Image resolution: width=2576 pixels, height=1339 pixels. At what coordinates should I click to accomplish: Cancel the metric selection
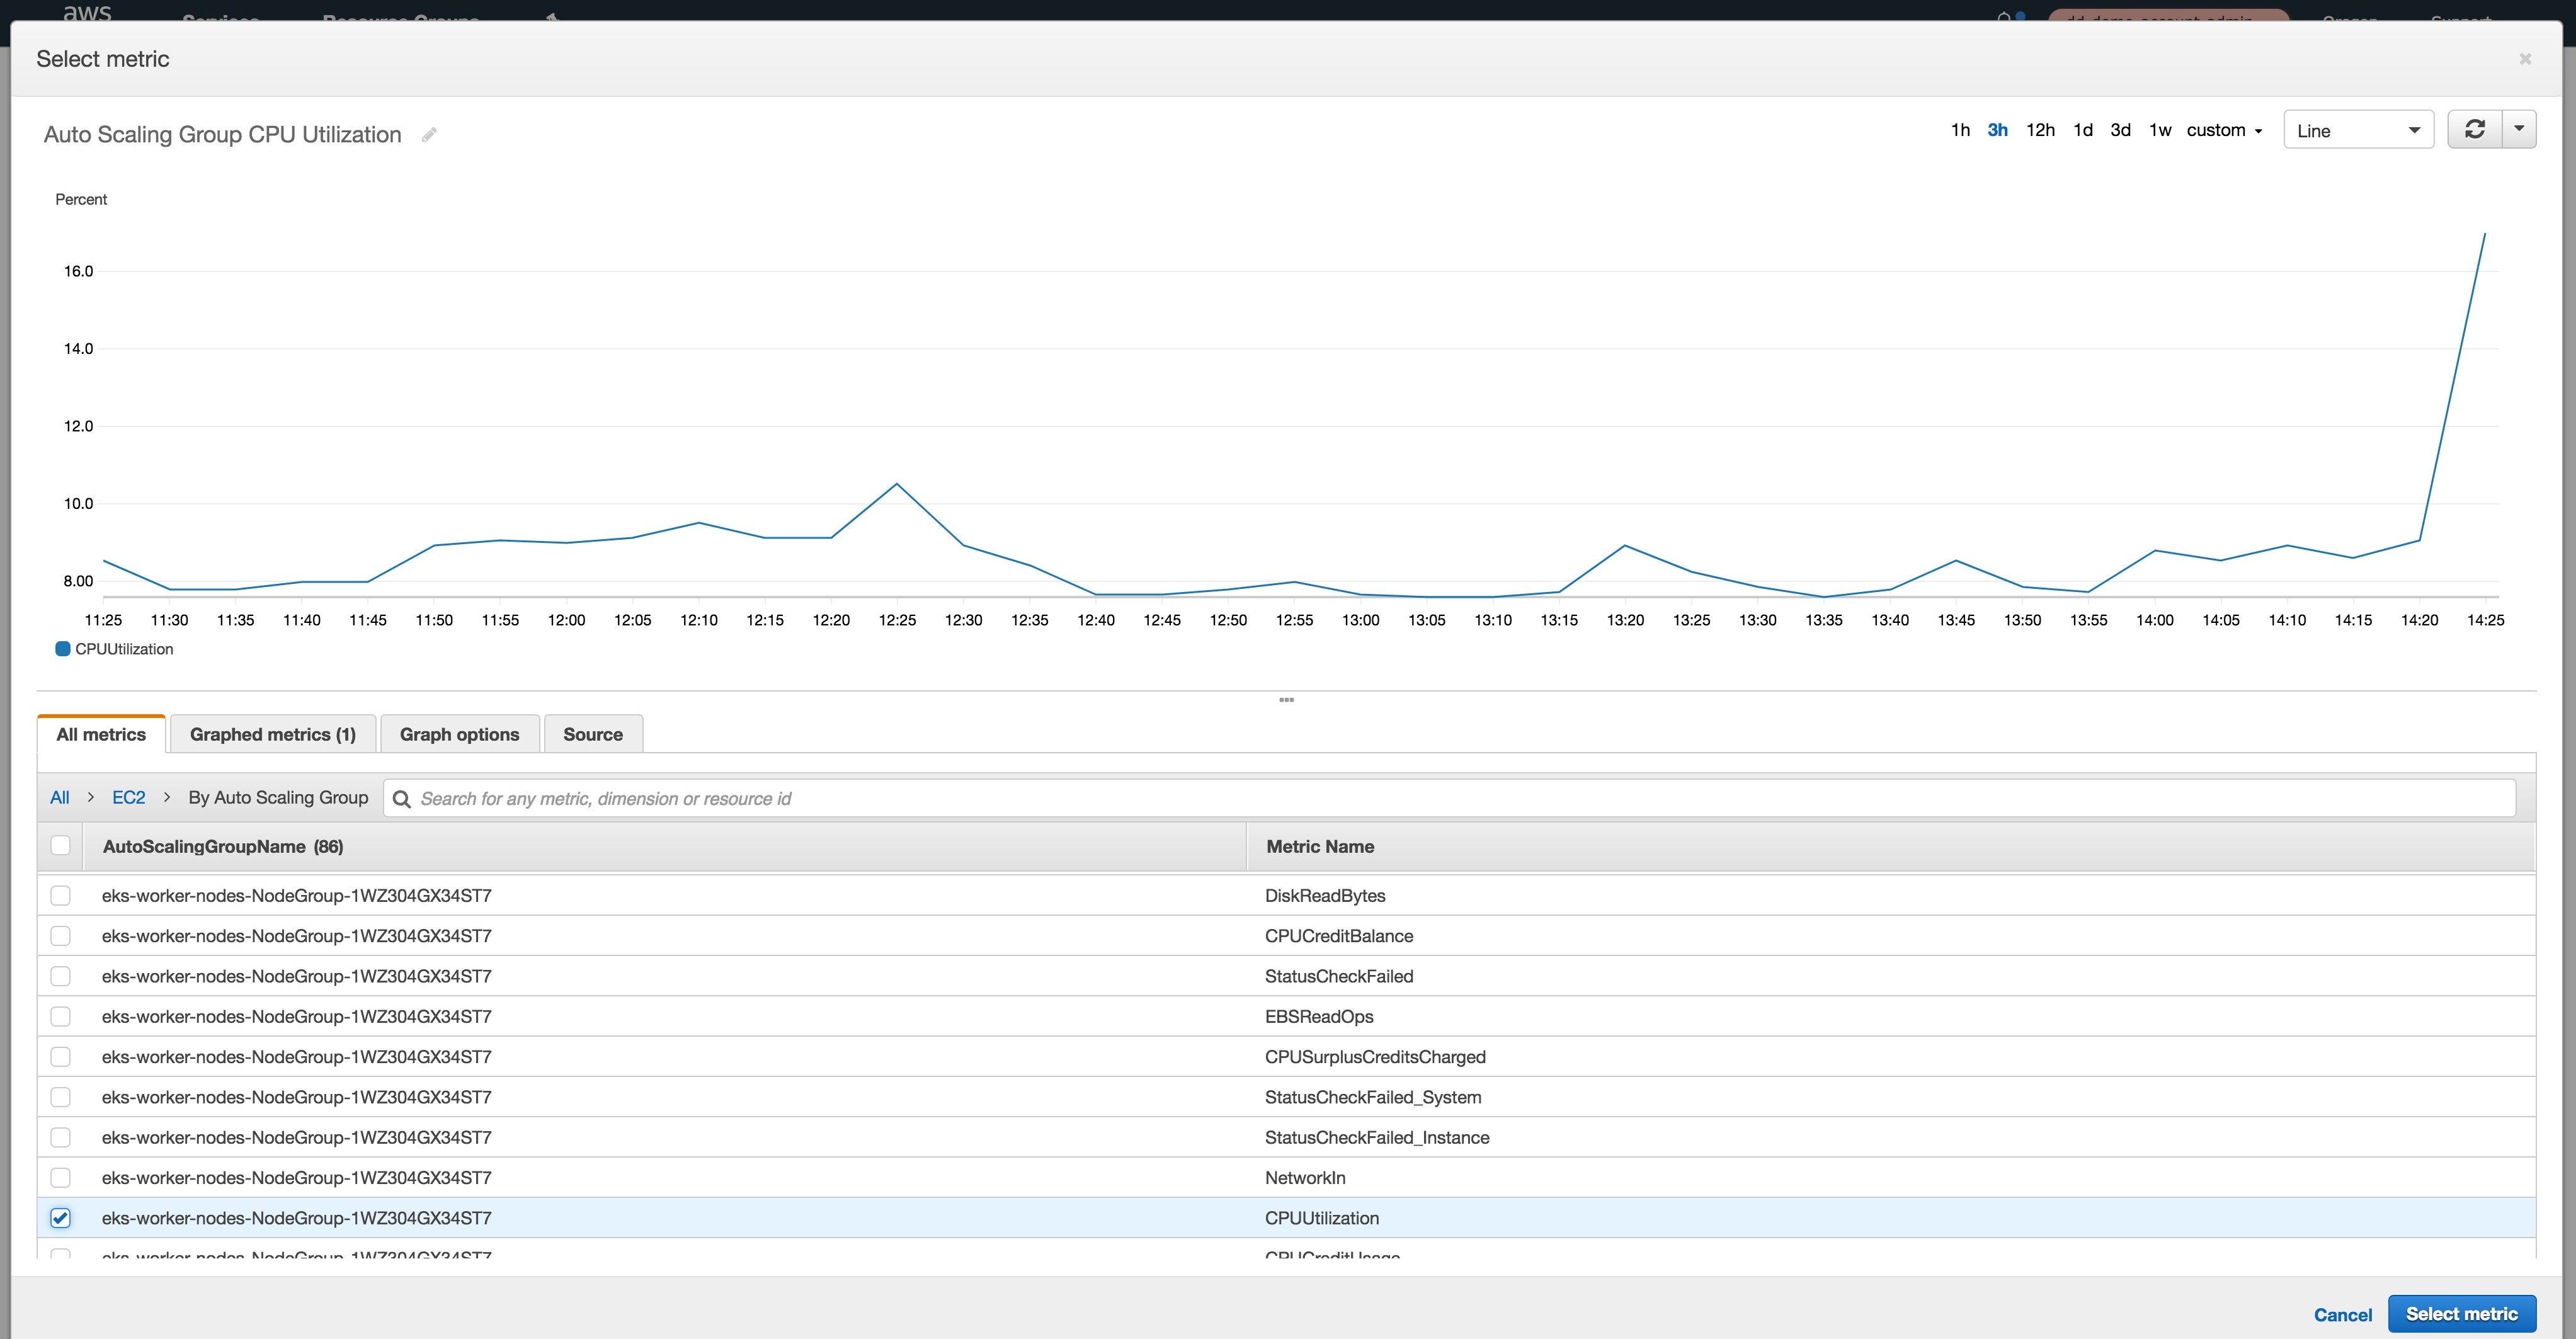point(2342,1314)
